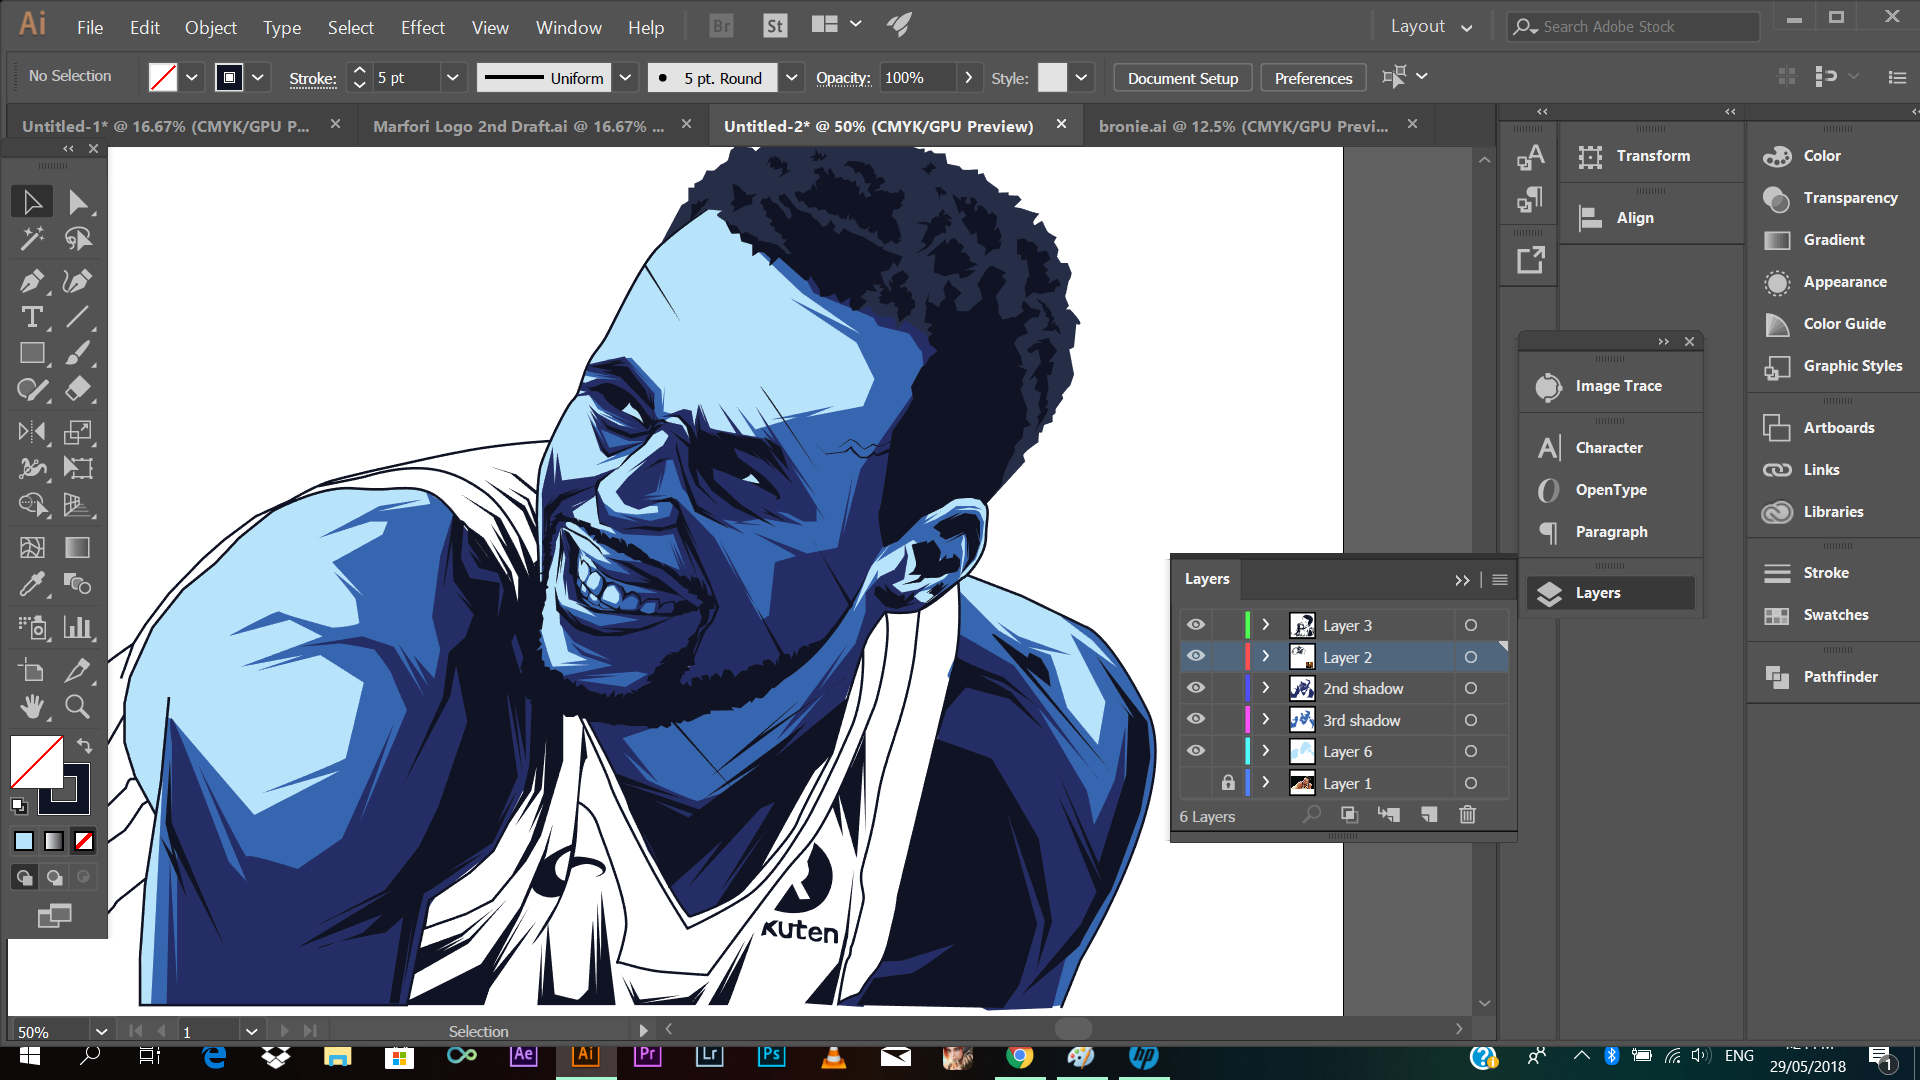The height and width of the screenshot is (1080, 1920).
Task: Switch to Marfori Logo 2nd Draft.ai tab
Action: pos(518,126)
